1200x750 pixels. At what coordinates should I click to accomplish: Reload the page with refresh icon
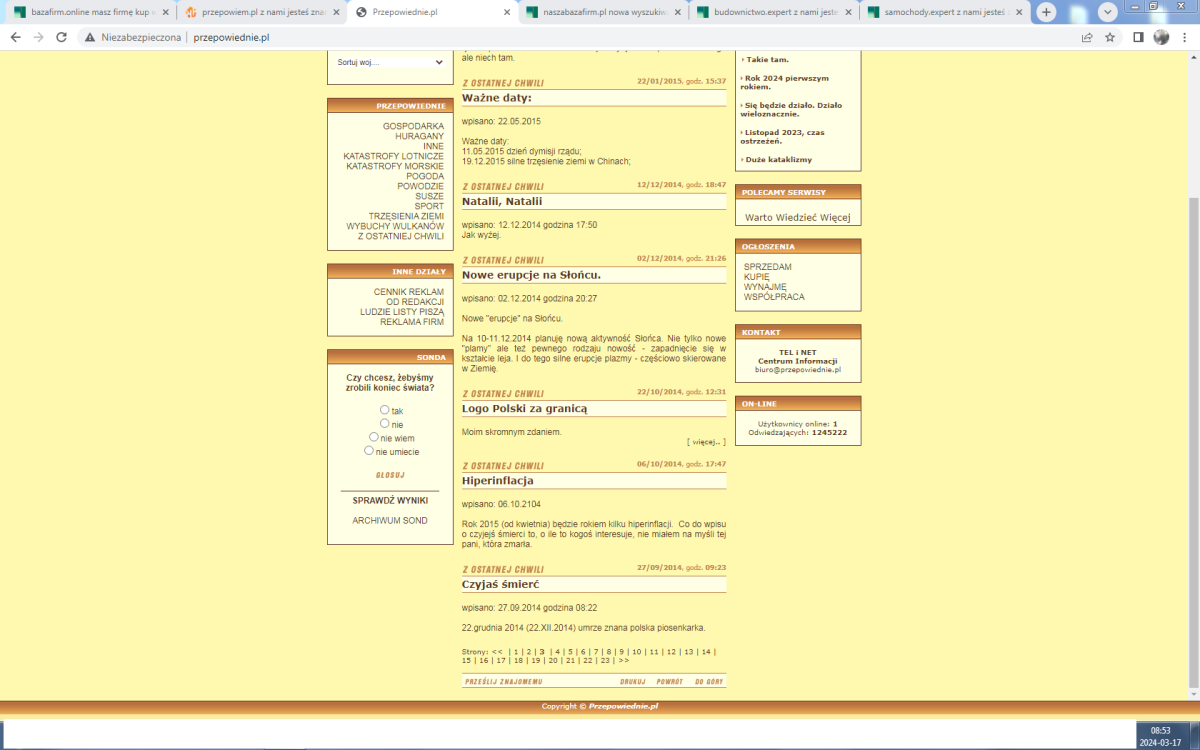tap(61, 37)
